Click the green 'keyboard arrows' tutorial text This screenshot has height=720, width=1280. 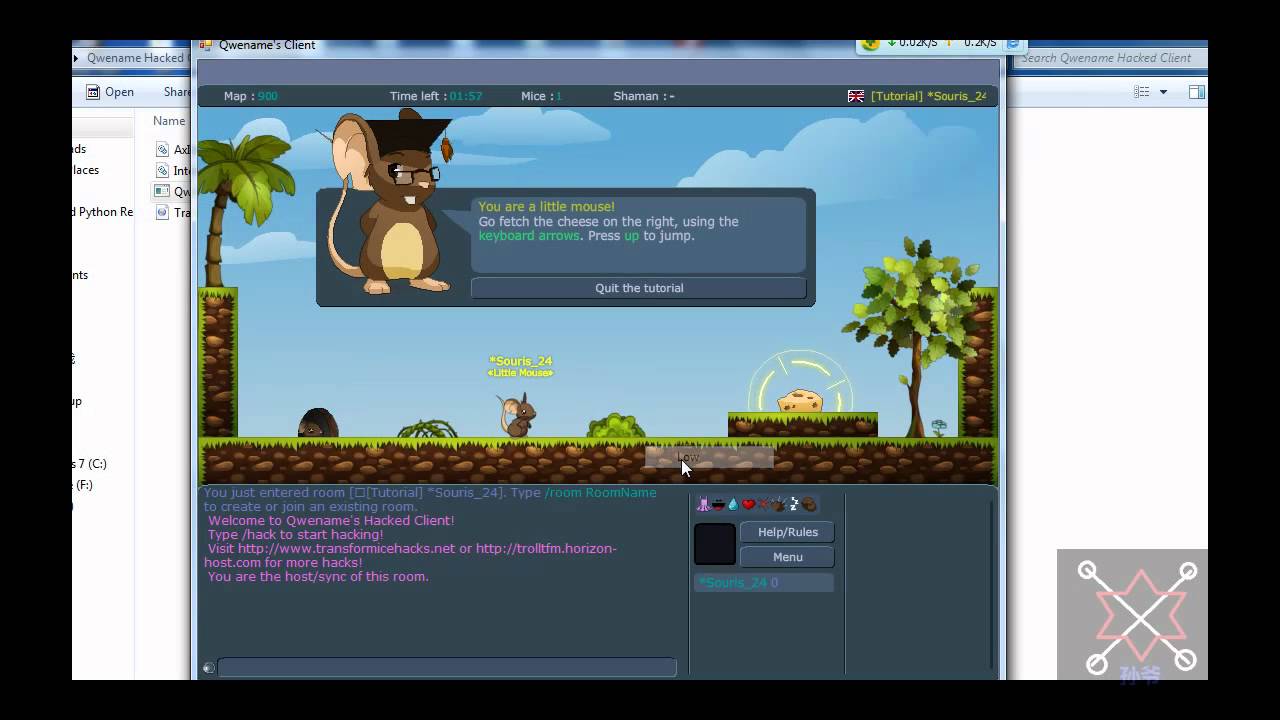tap(528, 236)
